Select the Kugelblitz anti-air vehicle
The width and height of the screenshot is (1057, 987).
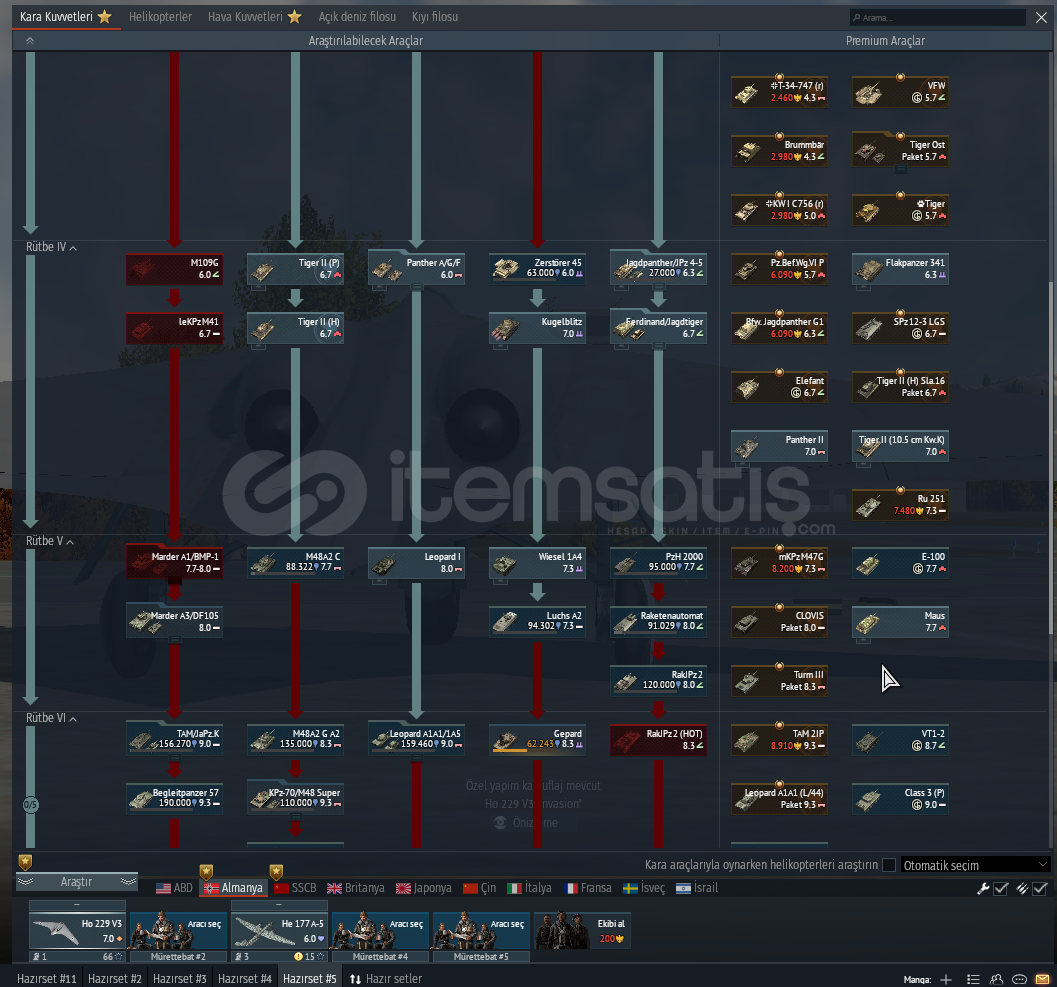click(x=537, y=328)
